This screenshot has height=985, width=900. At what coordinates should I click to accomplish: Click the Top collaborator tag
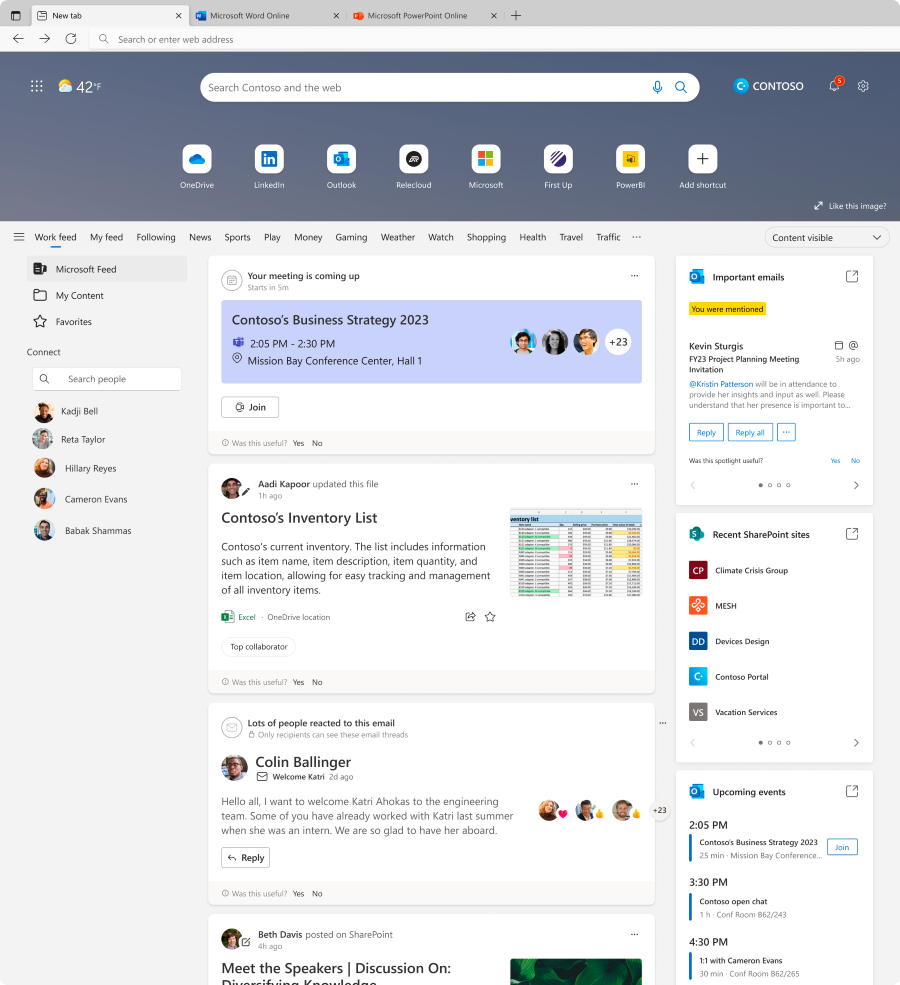(x=258, y=646)
